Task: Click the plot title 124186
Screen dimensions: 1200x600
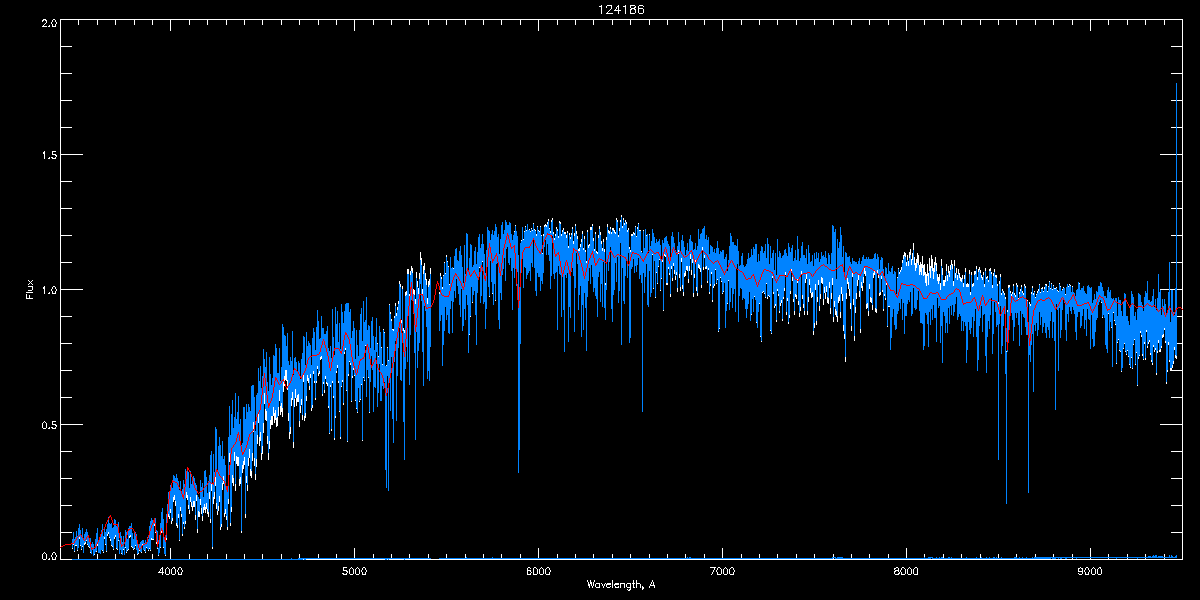Action: click(x=620, y=10)
